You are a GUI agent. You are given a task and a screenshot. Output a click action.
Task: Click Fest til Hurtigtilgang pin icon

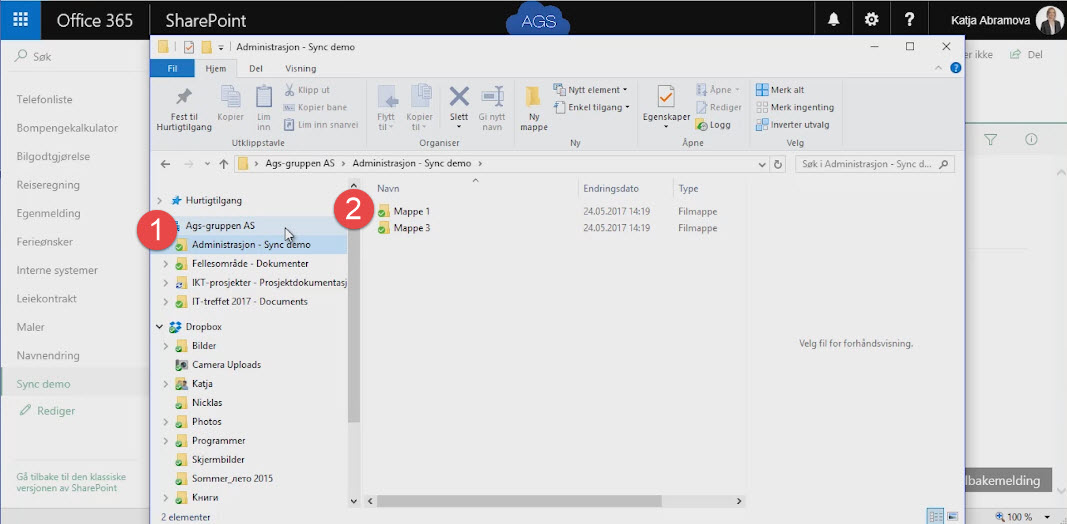point(184,98)
